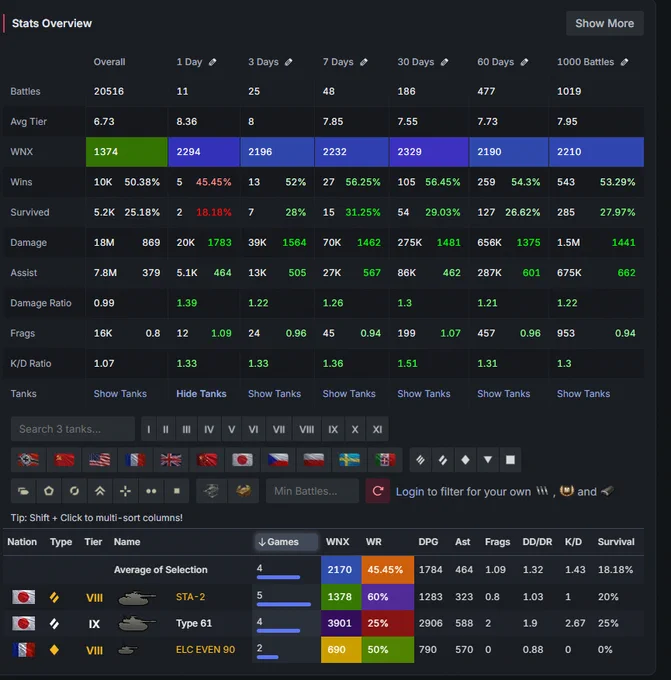671x680 pixels.
Task: Sort table by Games column header
Action: point(286,542)
